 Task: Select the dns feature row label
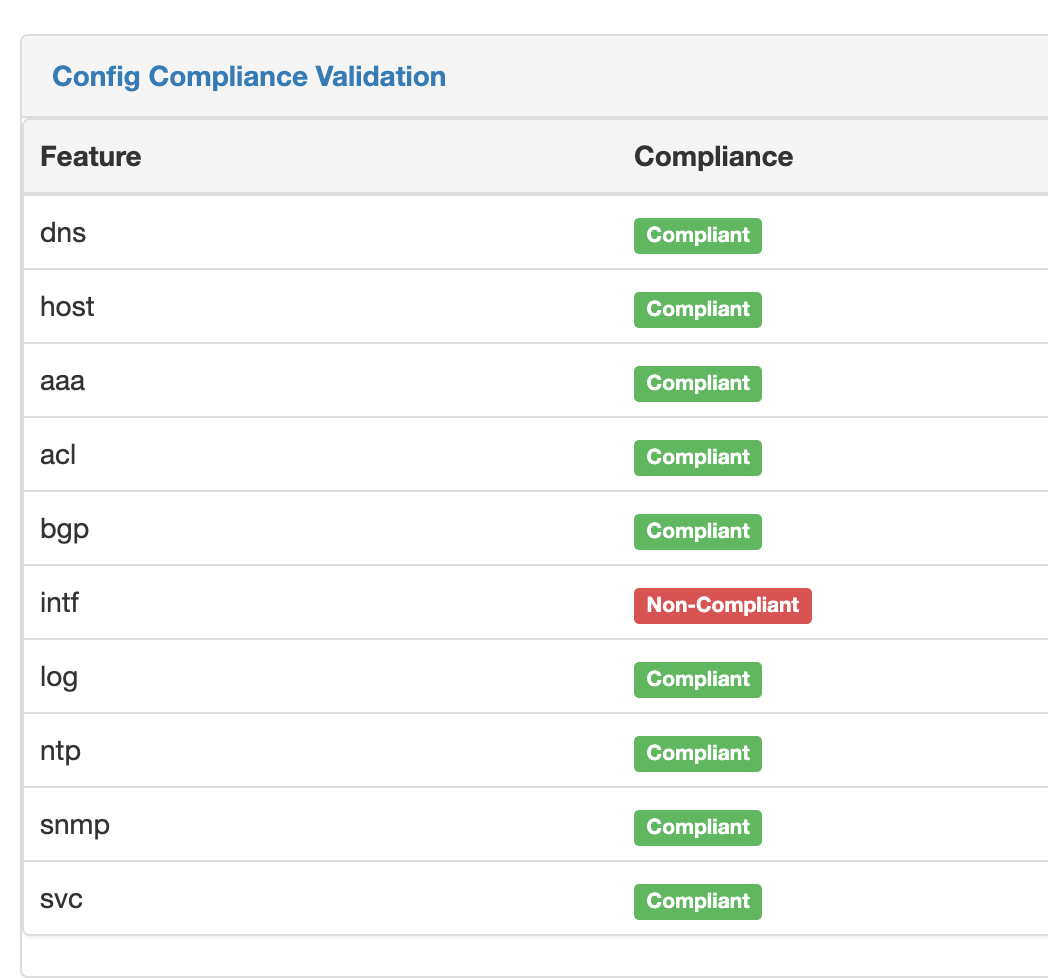63,233
